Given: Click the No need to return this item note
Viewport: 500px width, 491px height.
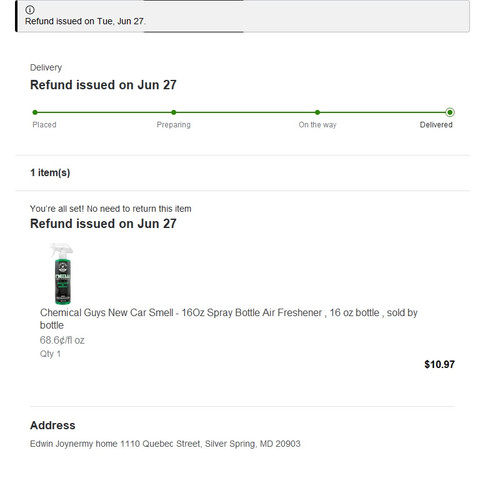Looking at the screenshot, I should pyautogui.click(x=110, y=209).
